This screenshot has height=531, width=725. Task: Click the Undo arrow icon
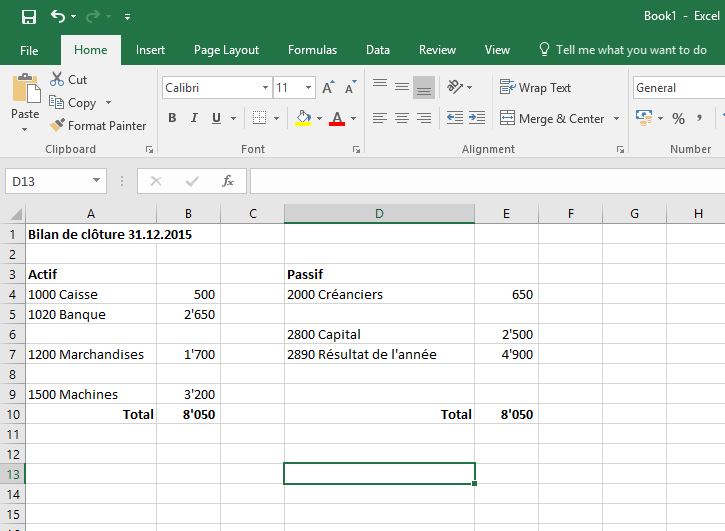58,17
